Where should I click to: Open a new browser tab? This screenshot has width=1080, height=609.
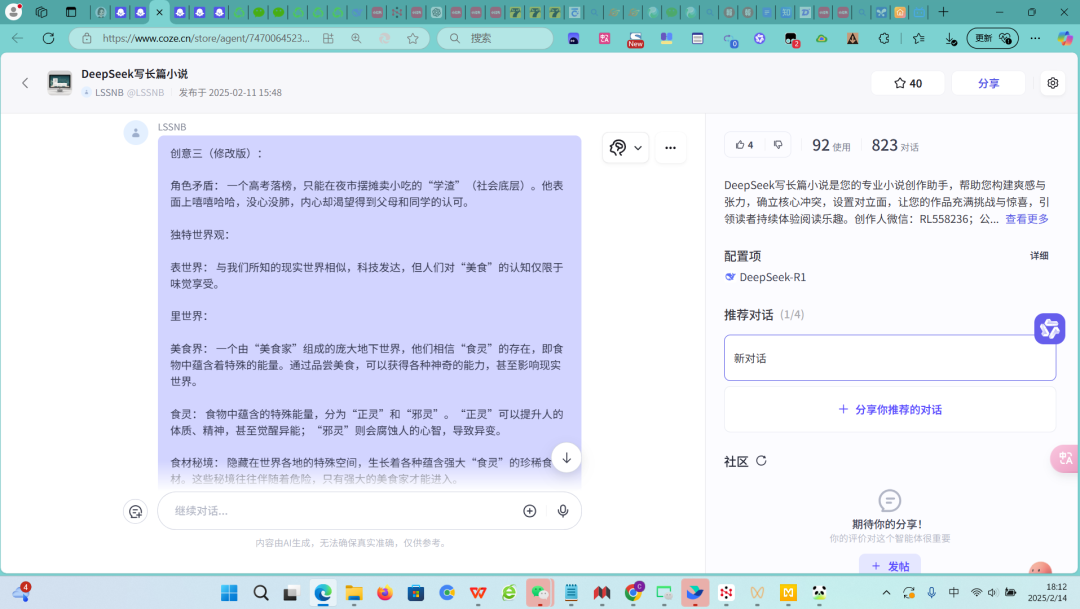943,12
